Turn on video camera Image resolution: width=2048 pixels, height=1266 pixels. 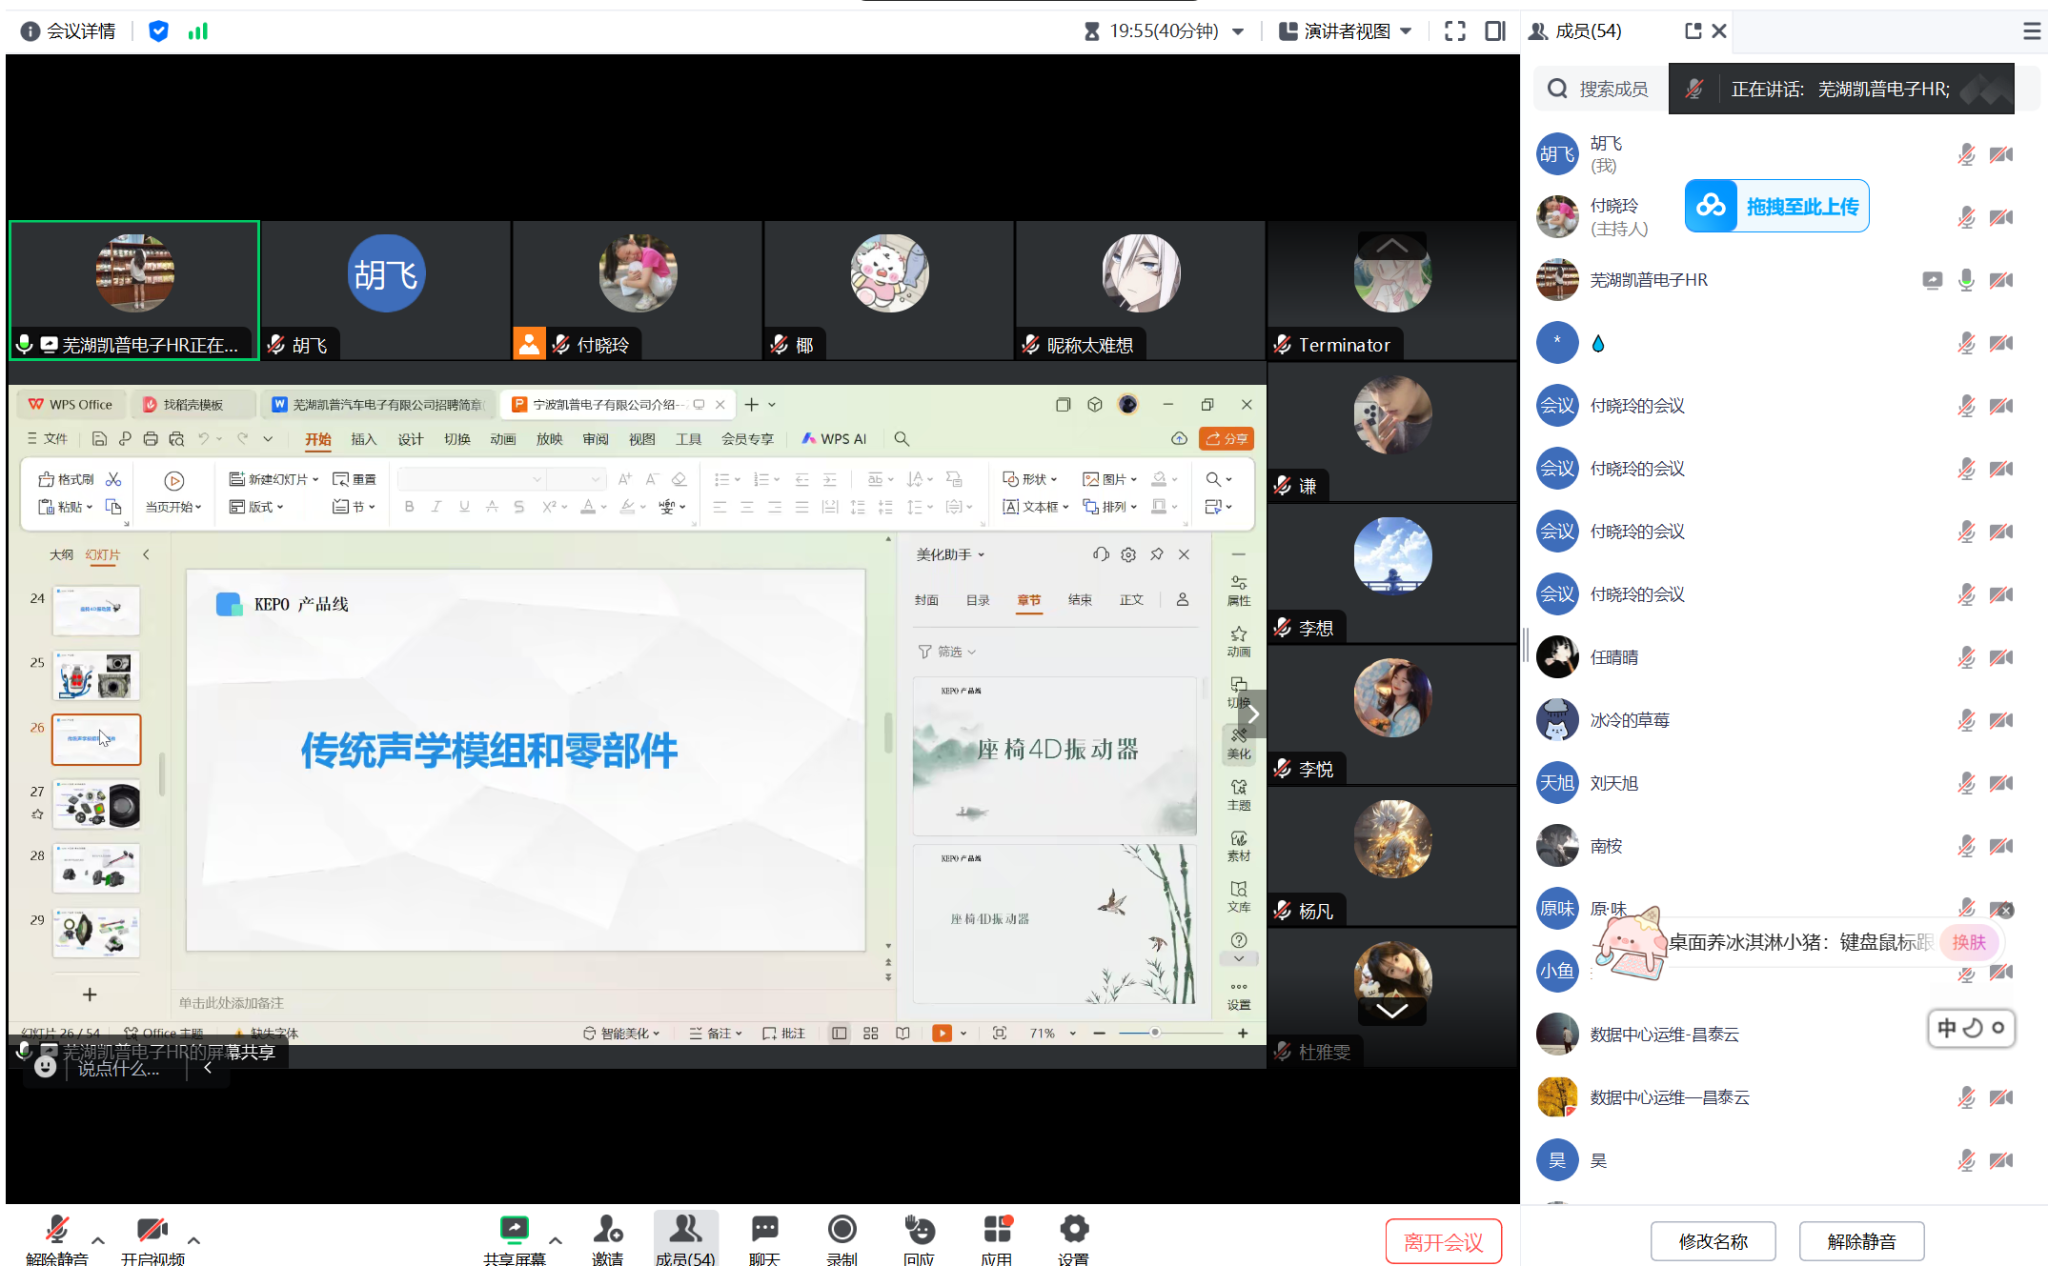[152, 1232]
